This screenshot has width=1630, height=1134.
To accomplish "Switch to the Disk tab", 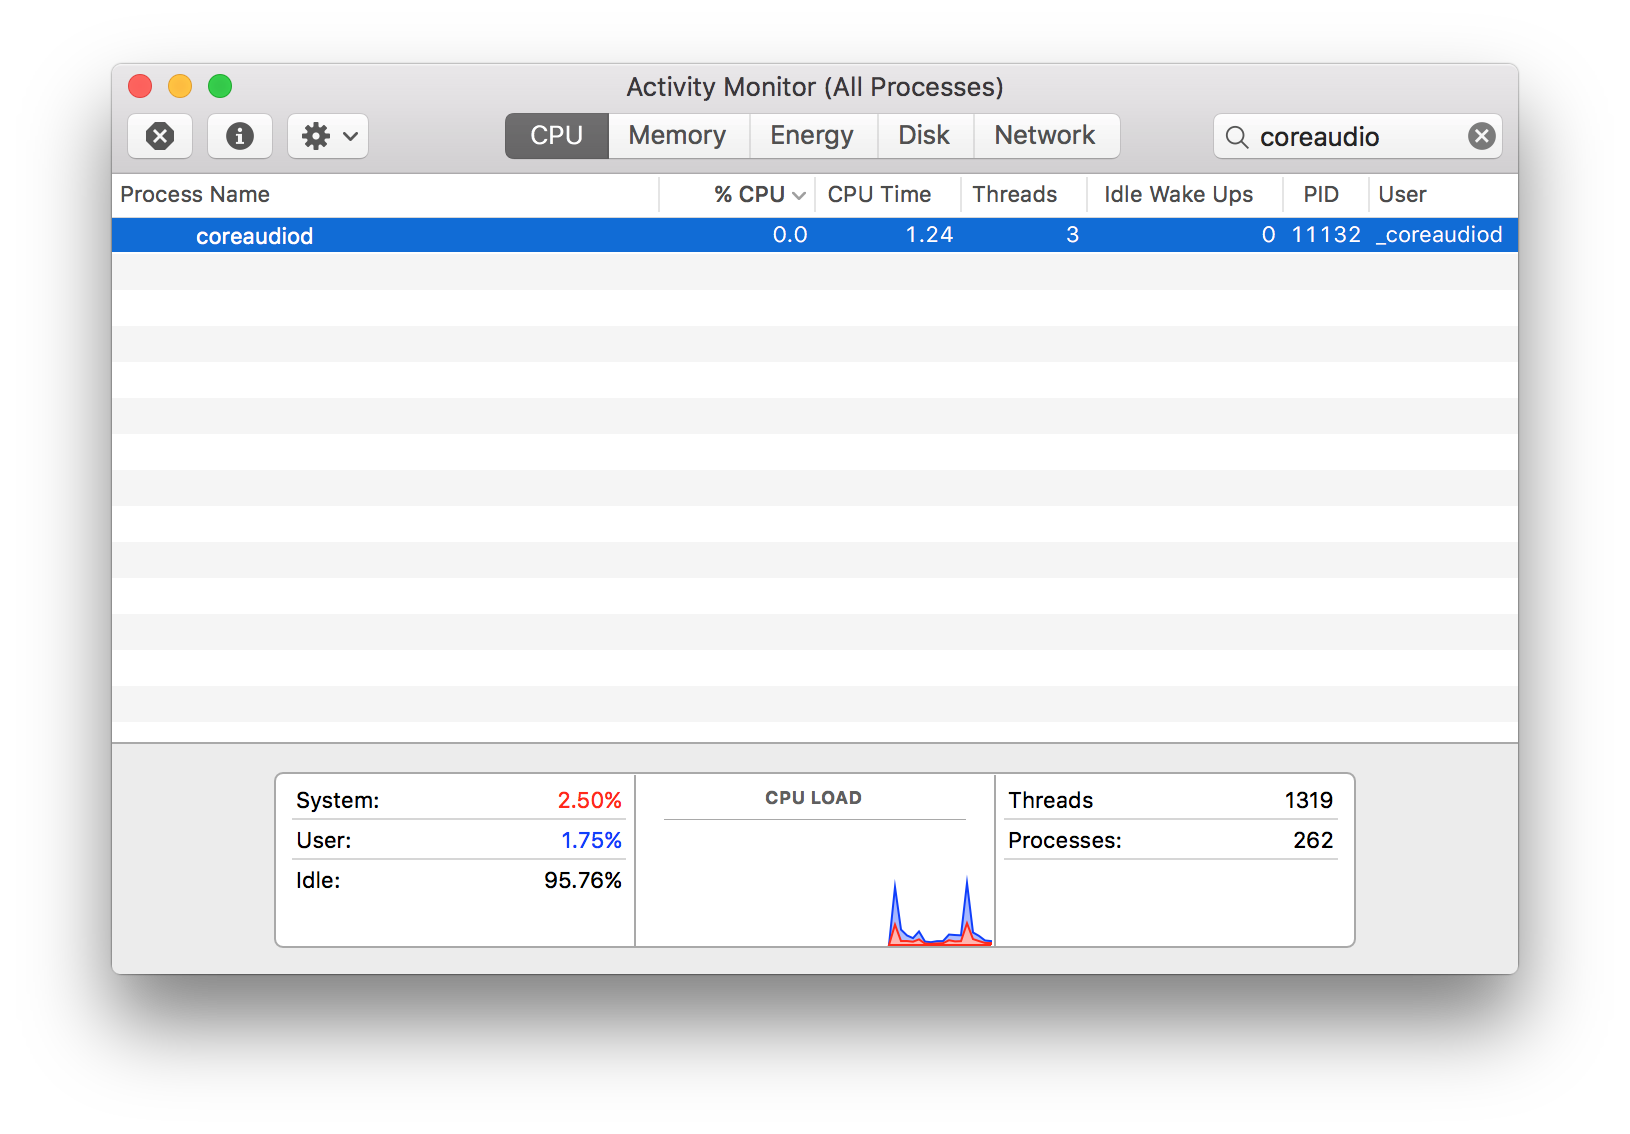I will click(924, 136).
